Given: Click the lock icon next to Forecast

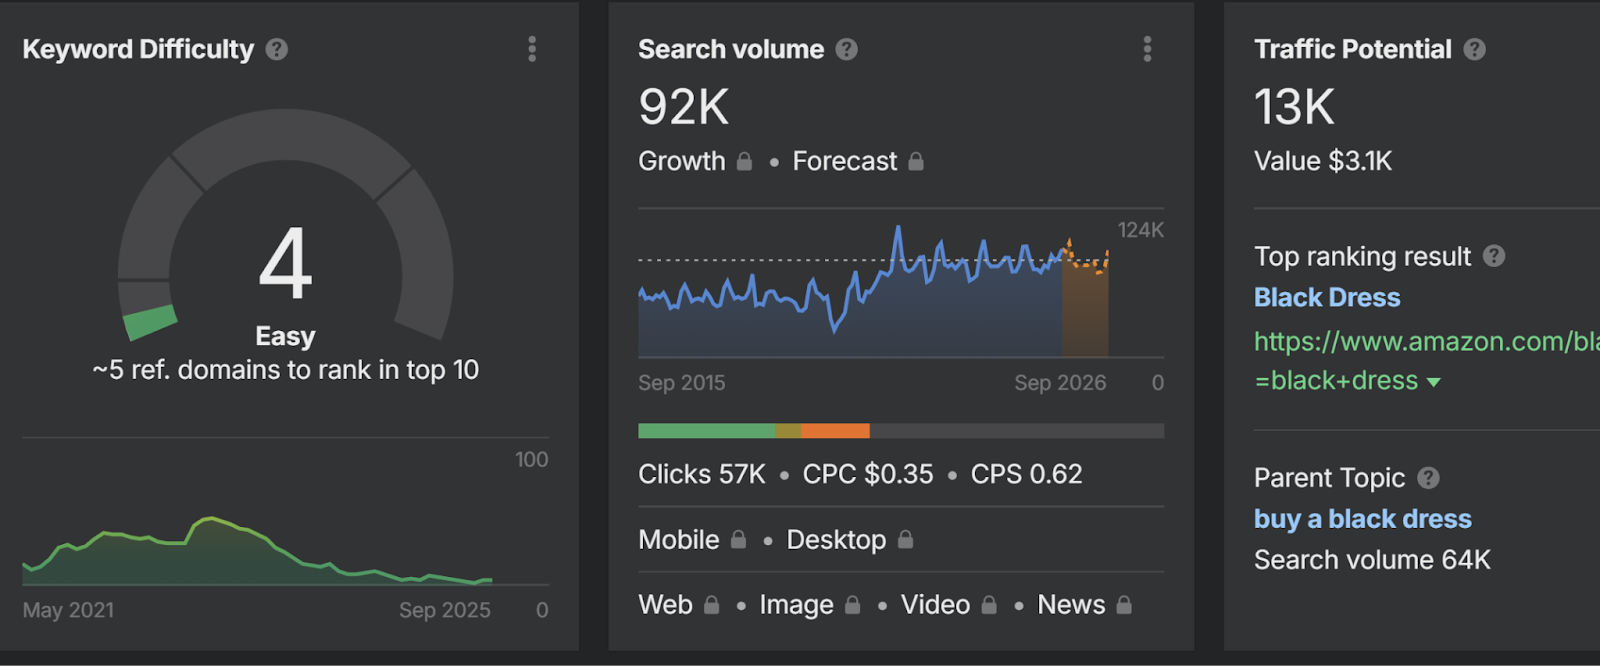Looking at the screenshot, I should coord(916,161).
